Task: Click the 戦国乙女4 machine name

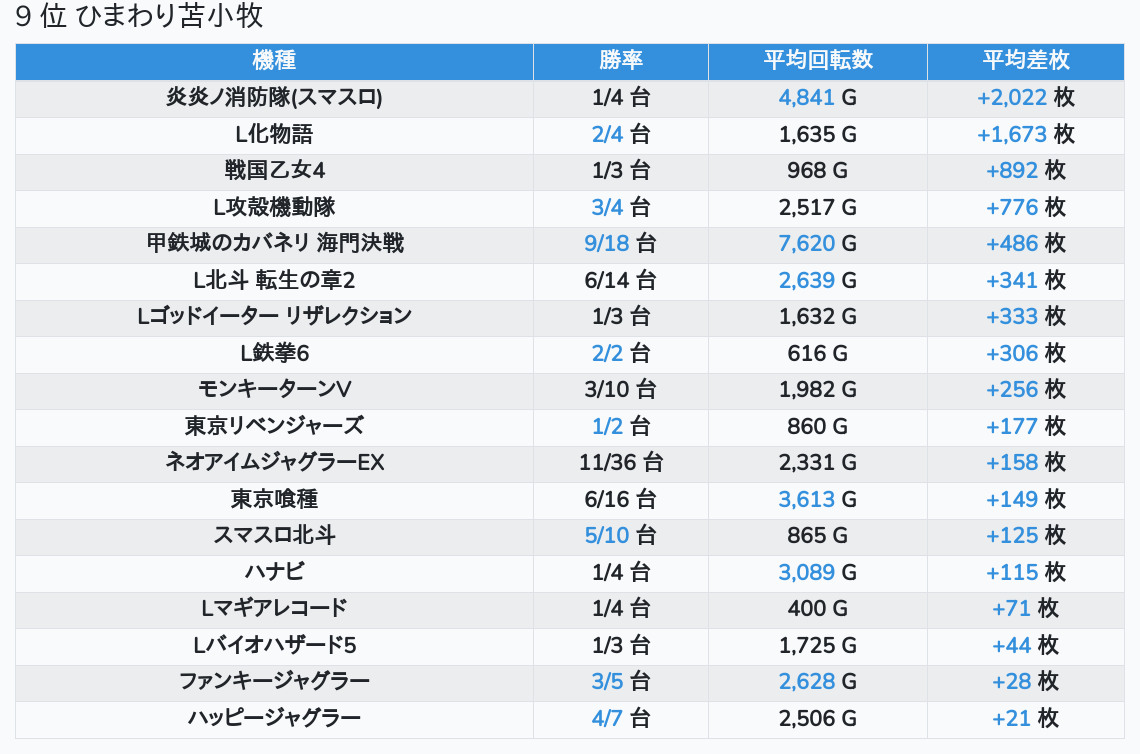Action: point(274,171)
